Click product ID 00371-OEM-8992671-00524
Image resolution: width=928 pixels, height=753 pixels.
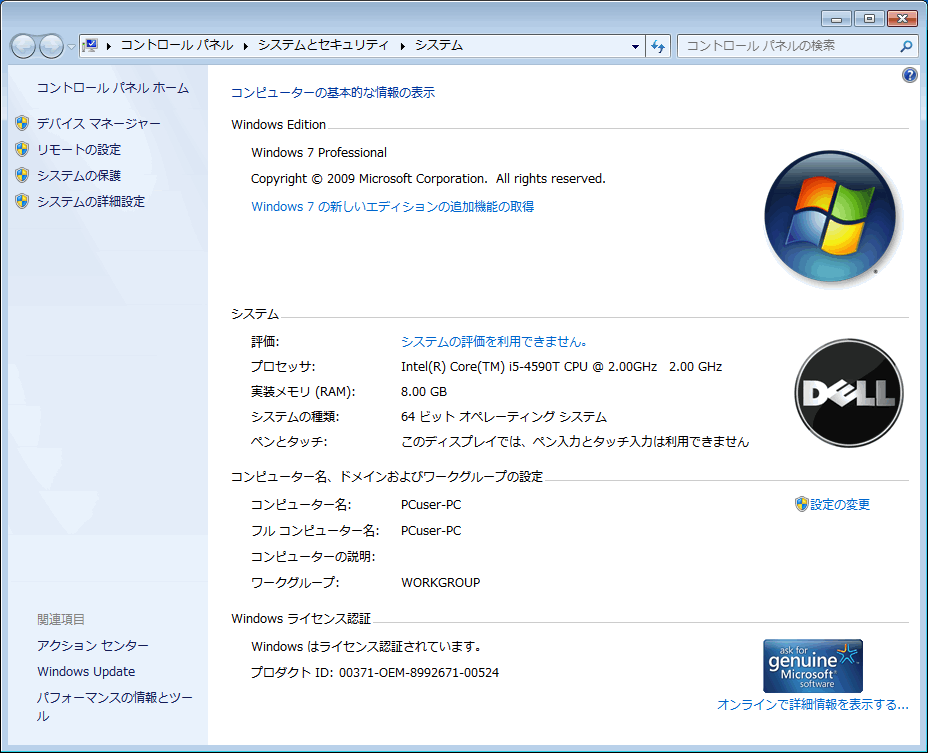pyautogui.click(x=419, y=673)
